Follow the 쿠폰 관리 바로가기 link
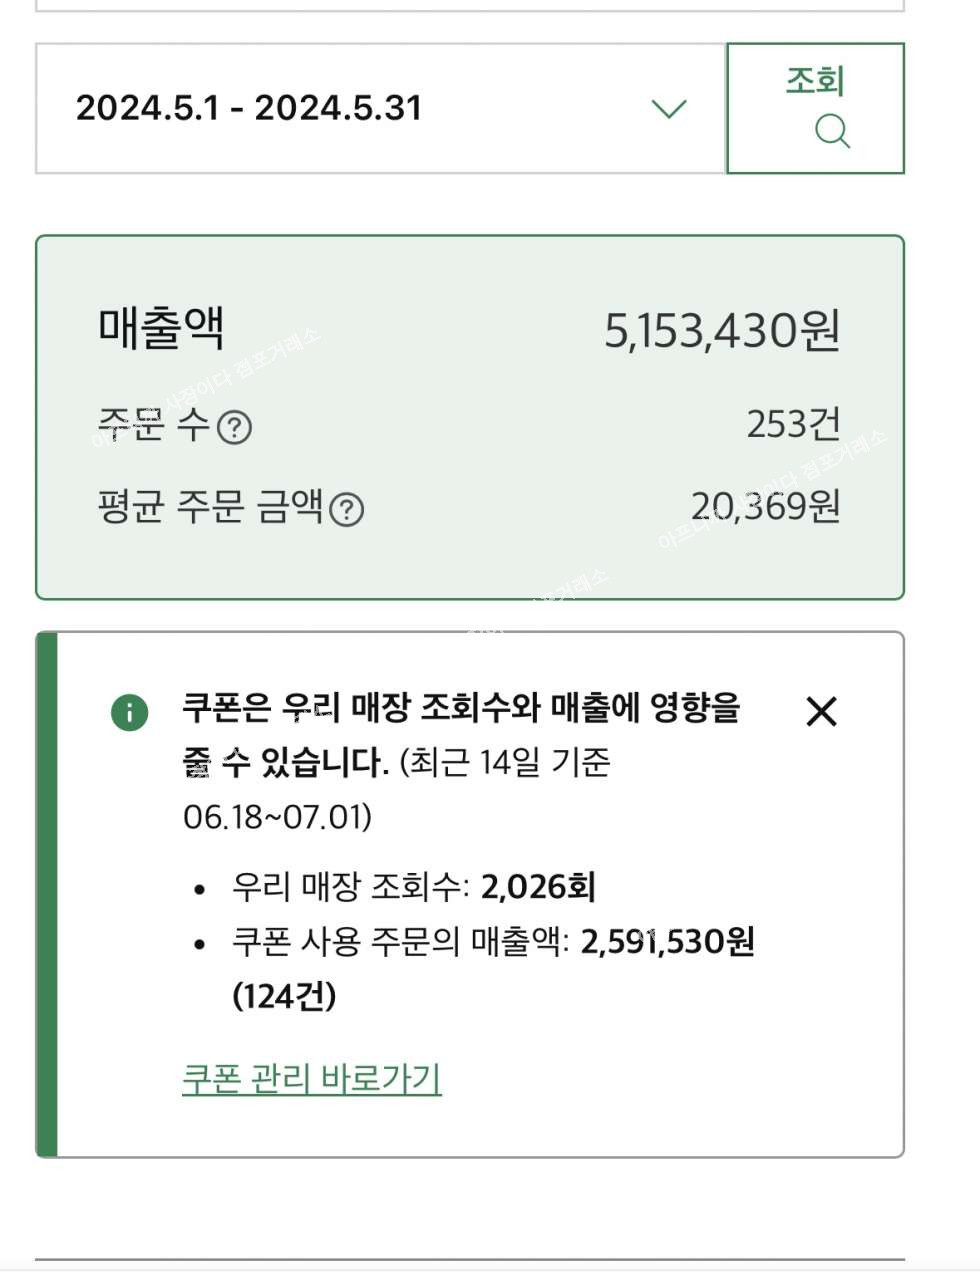This screenshot has height=1275, width=980. tap(311, 1078)
